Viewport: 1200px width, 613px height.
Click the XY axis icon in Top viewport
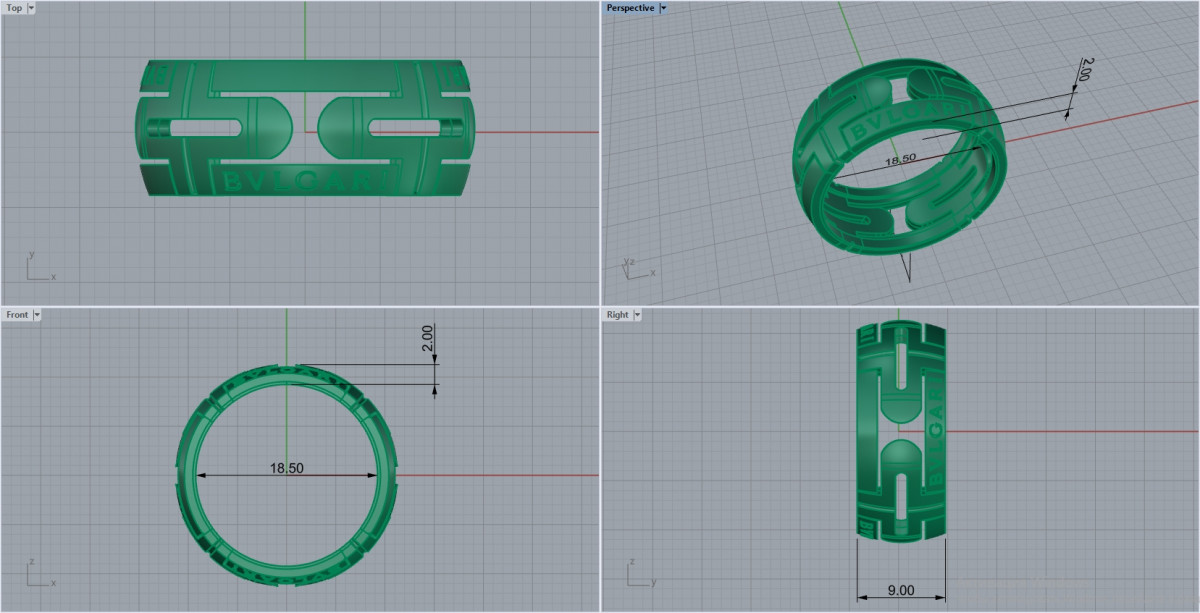(38, 268)
